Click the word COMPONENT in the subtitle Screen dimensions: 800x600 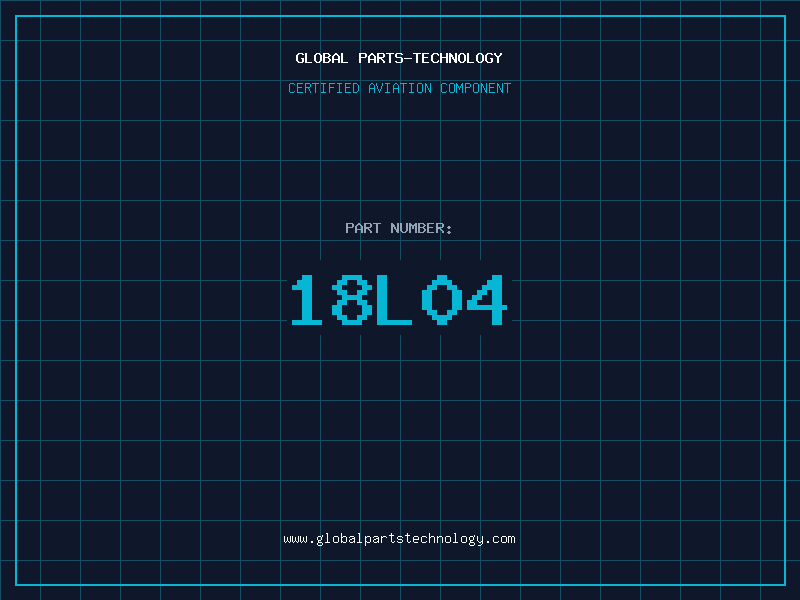point(475,88)
